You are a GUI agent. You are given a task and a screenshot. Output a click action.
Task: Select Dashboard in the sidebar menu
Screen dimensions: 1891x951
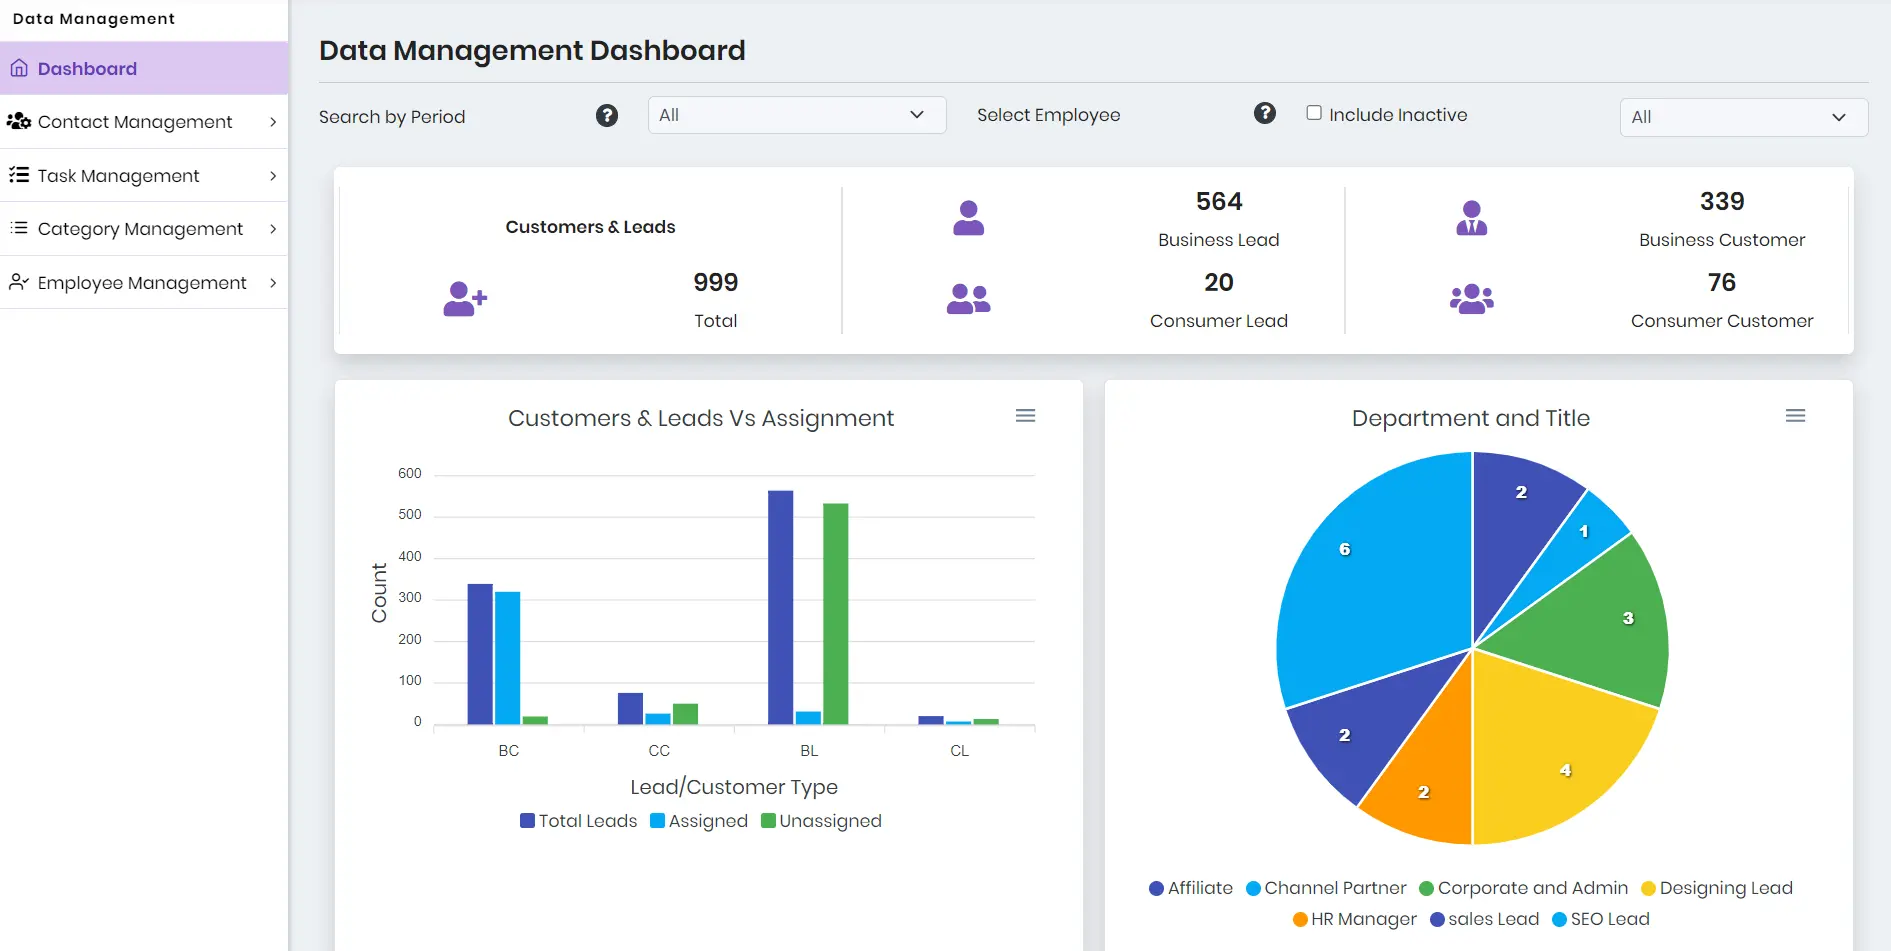tap(87, 68)
